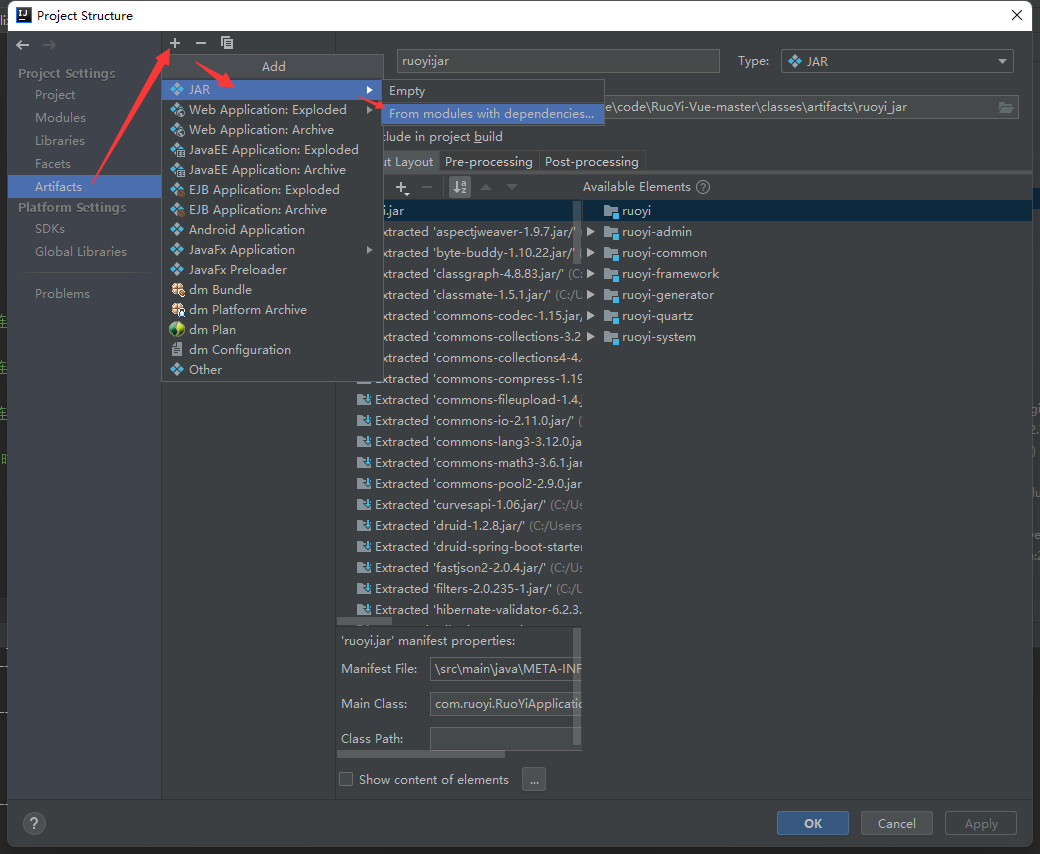Screen dimensions: 1040x854
Task: Toggle sort elements by name icon
Action: click(x=460, y=187)
